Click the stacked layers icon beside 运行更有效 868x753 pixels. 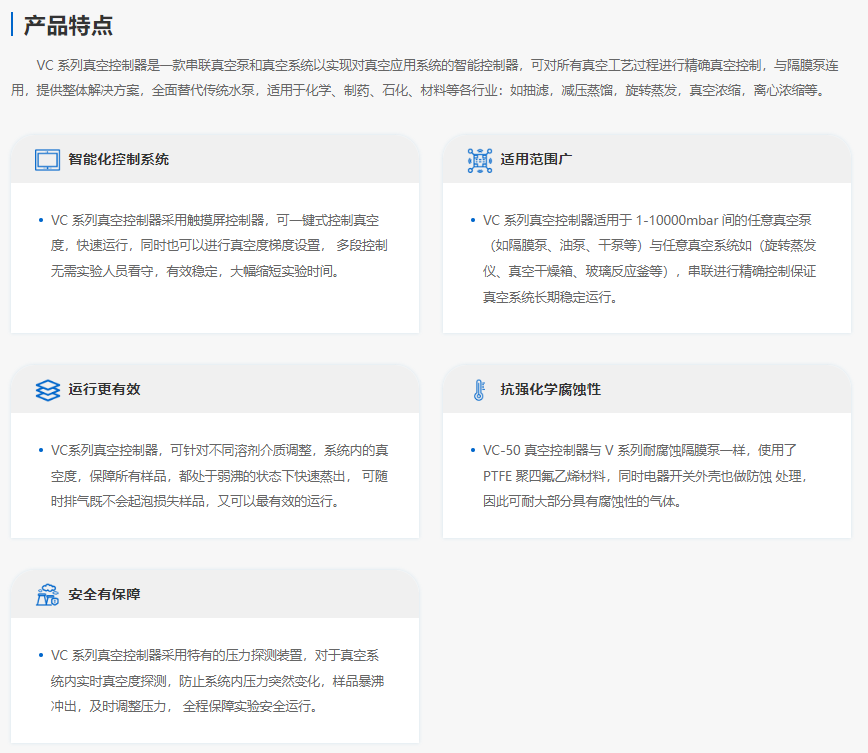[x=47, y=390]
